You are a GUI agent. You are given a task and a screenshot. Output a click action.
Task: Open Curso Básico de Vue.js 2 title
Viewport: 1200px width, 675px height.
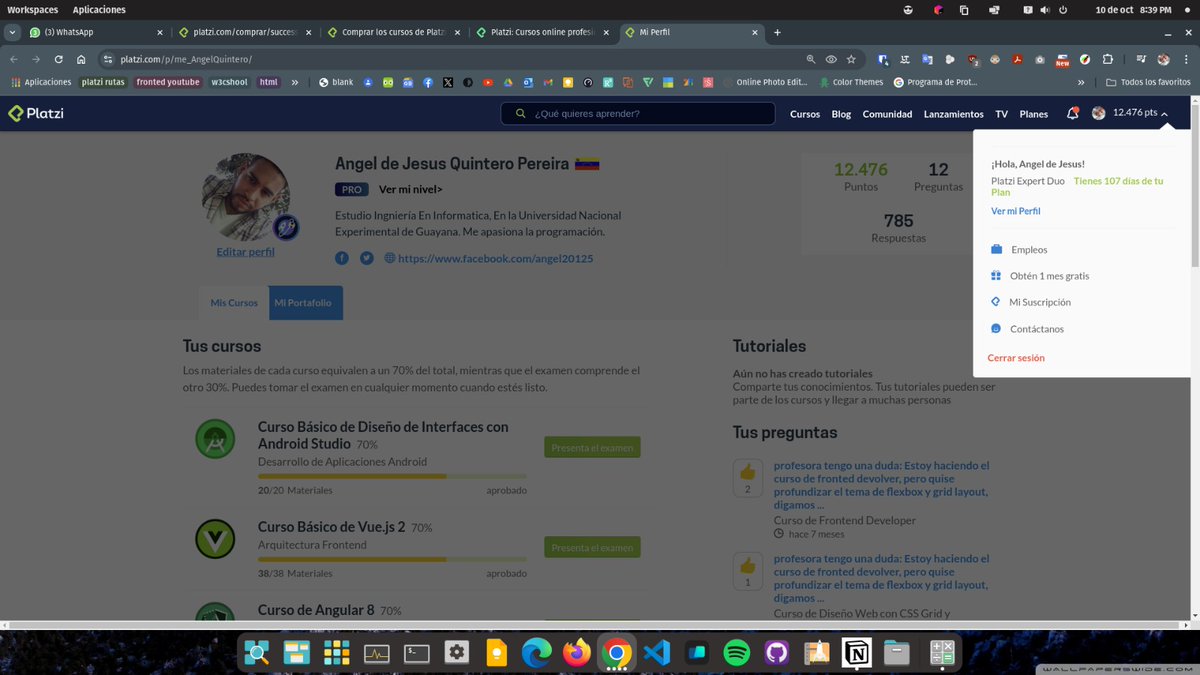pyautogui.click(x=331, y=527)
